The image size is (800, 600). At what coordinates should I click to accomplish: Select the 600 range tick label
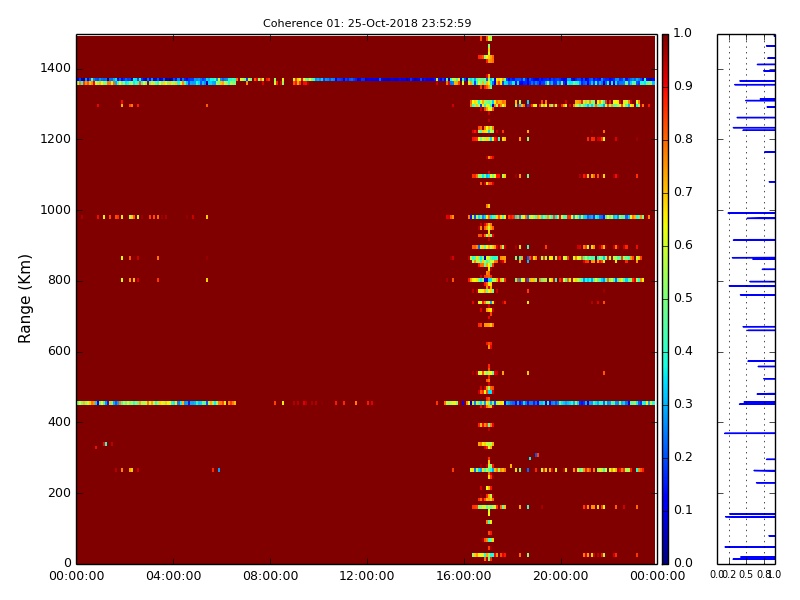60,351
